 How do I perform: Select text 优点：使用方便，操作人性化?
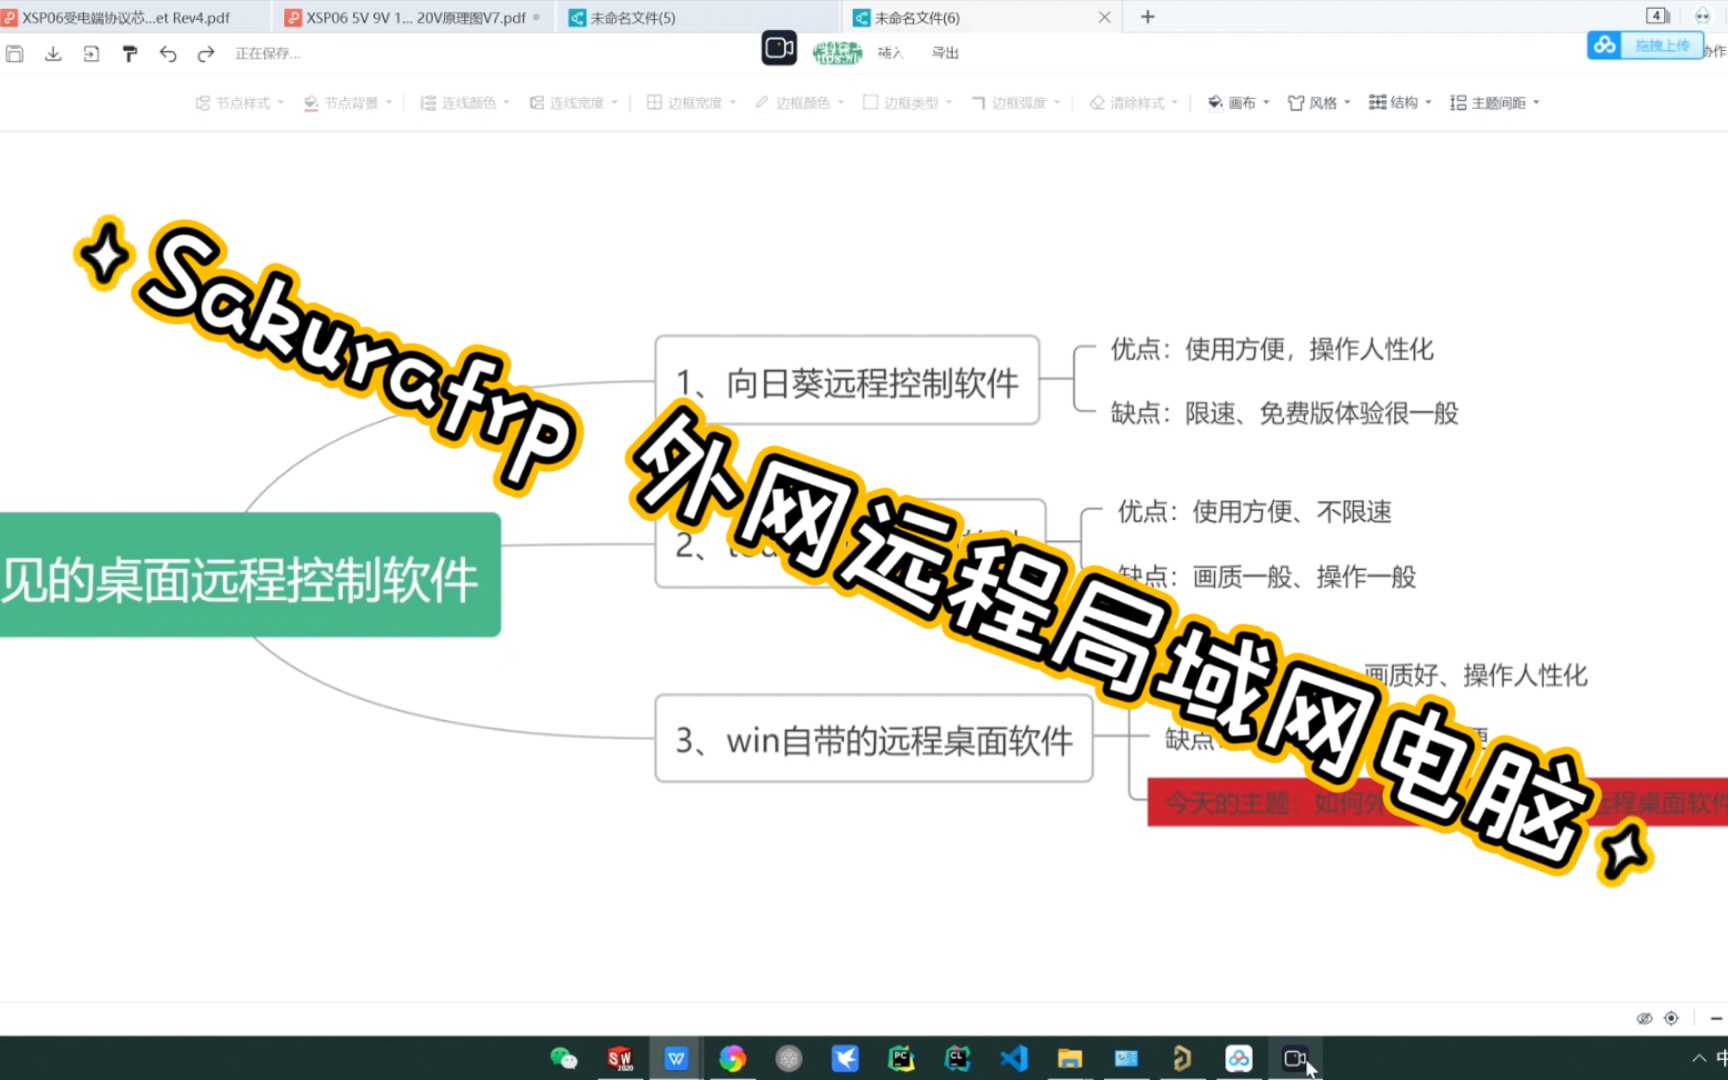click(1271, 349)
